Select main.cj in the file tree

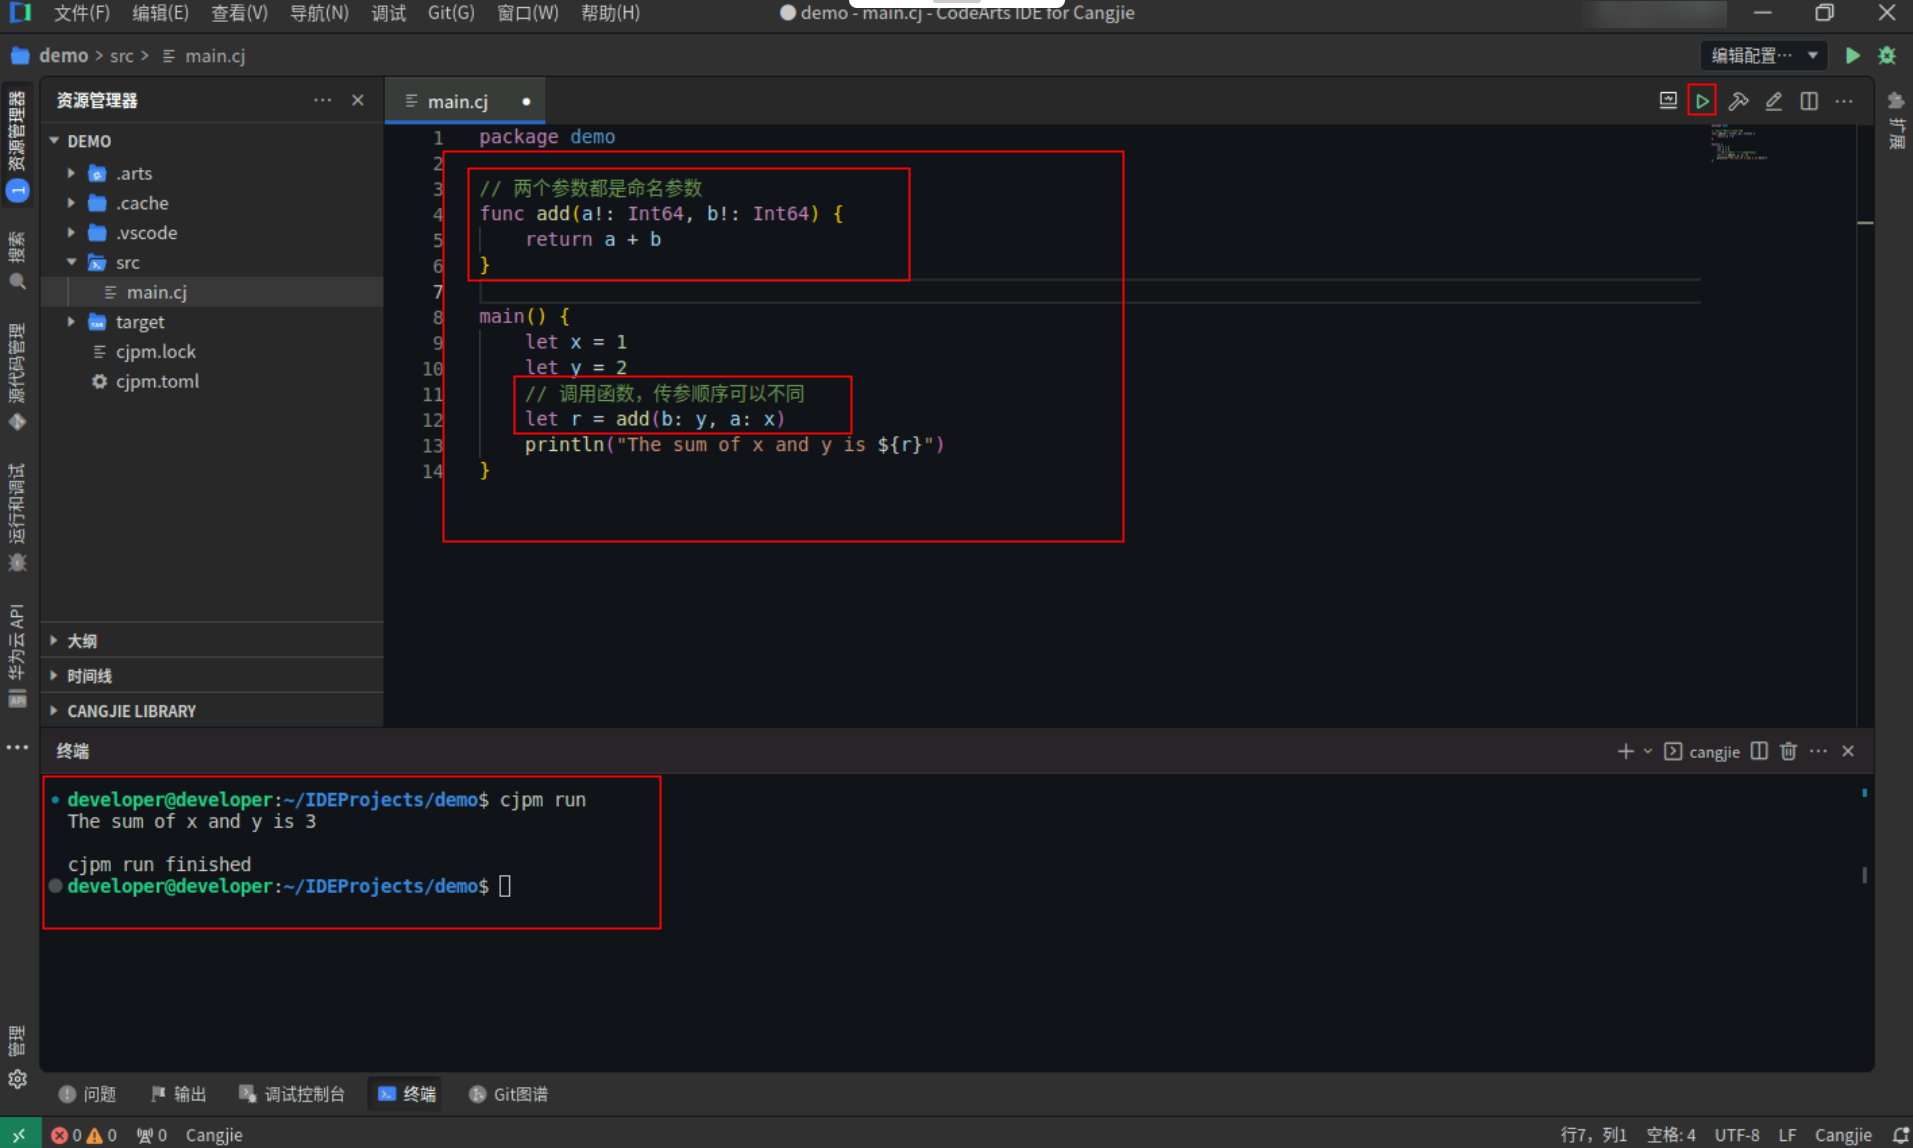[212, 292]
